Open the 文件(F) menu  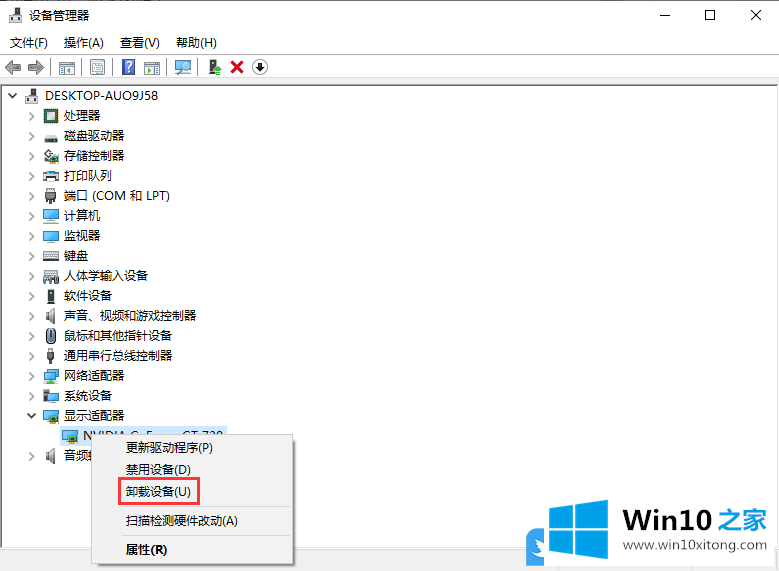[29, 43]
